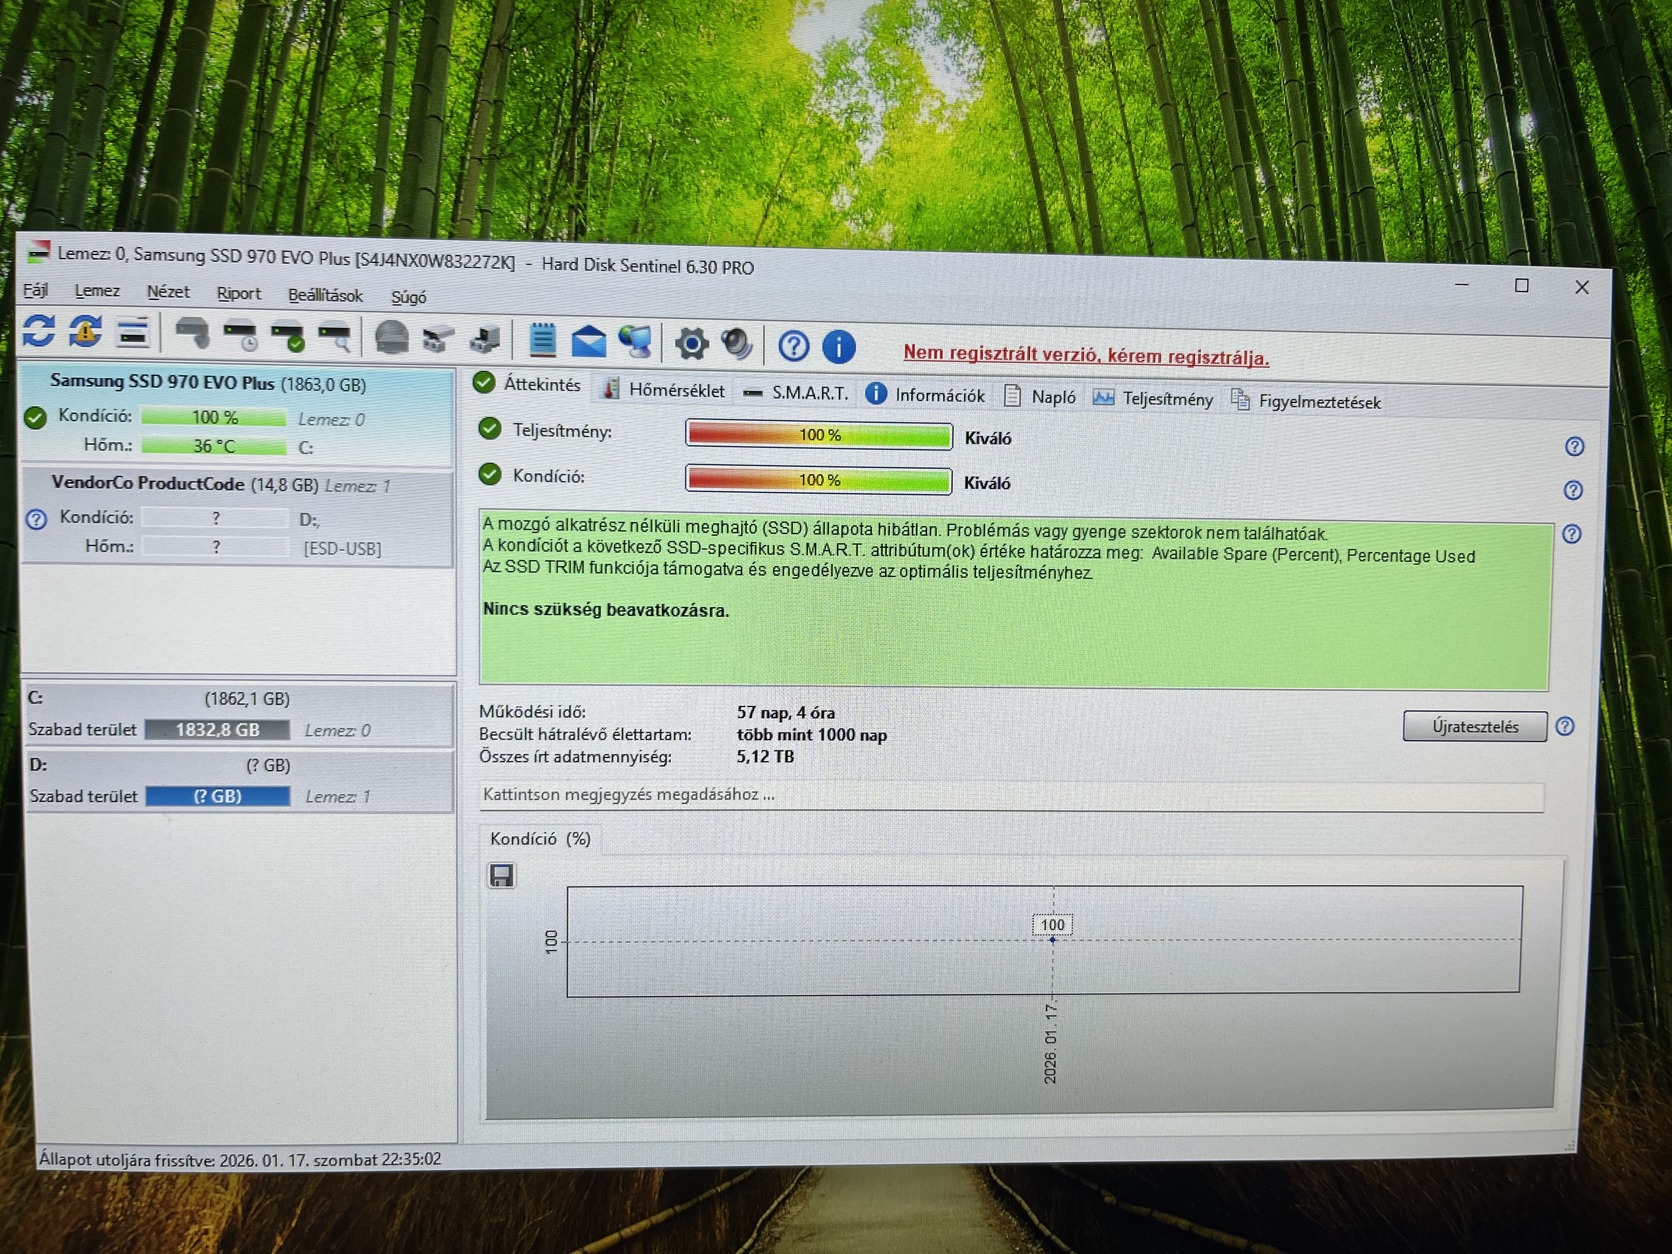Open the Nézet menu

point(168,292)
